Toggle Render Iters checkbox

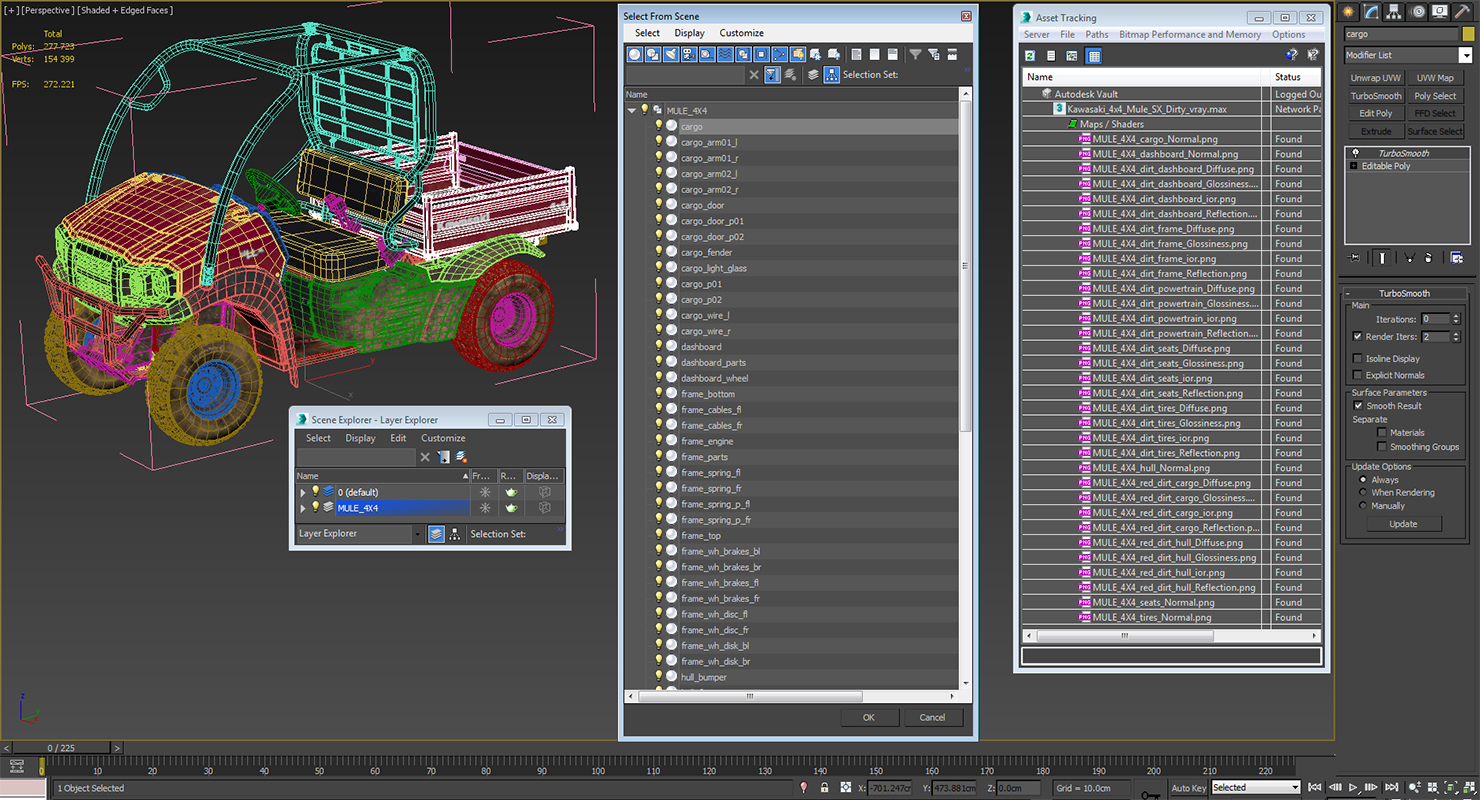click(x=1357, y=337)
